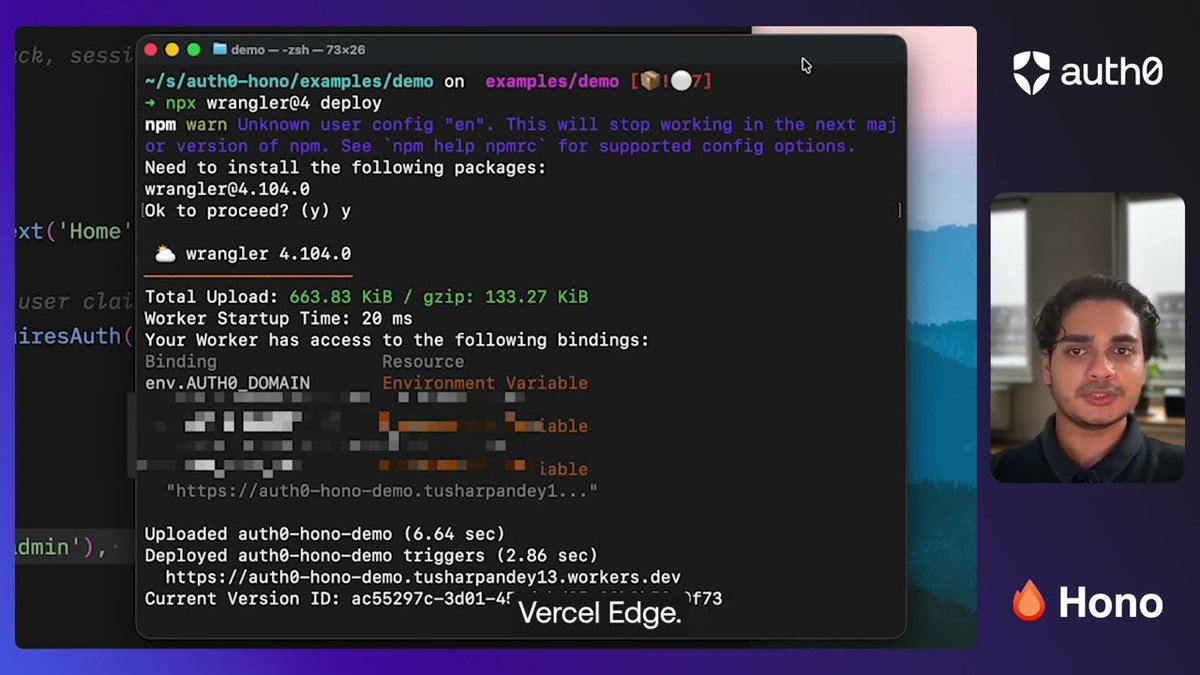Click the folder icon in the terminal title
Image resolution: width=1200 pixels, height=675 pixels.
220,49
